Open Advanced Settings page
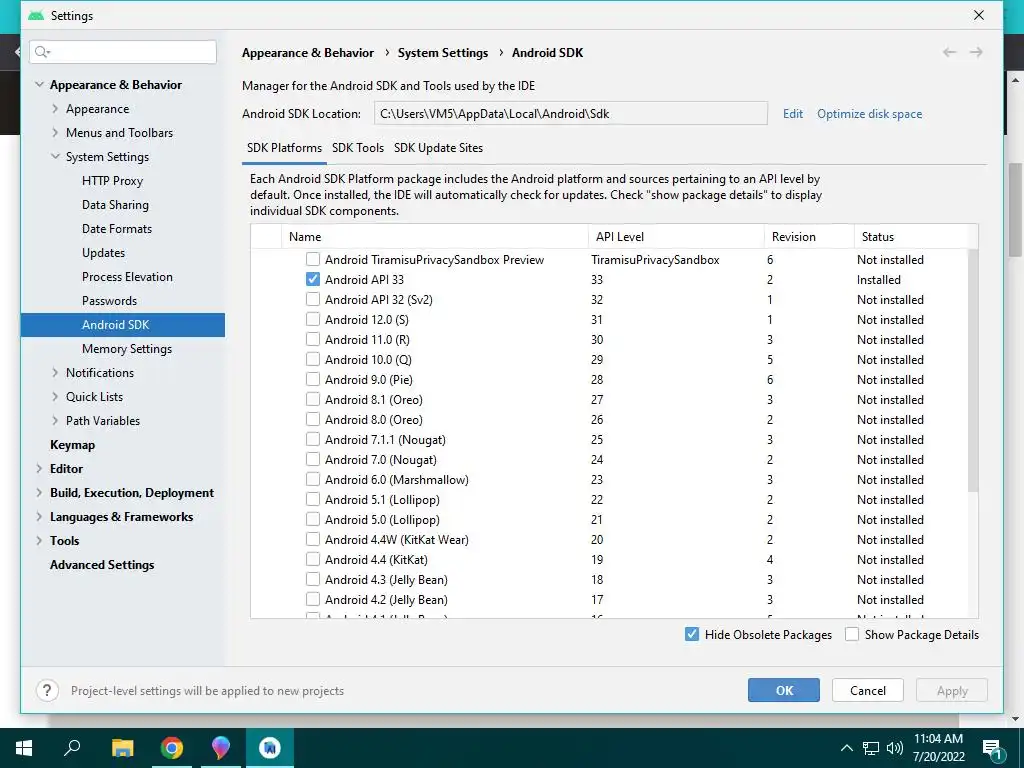This screenshot has height=768, width=1024. 102,565
